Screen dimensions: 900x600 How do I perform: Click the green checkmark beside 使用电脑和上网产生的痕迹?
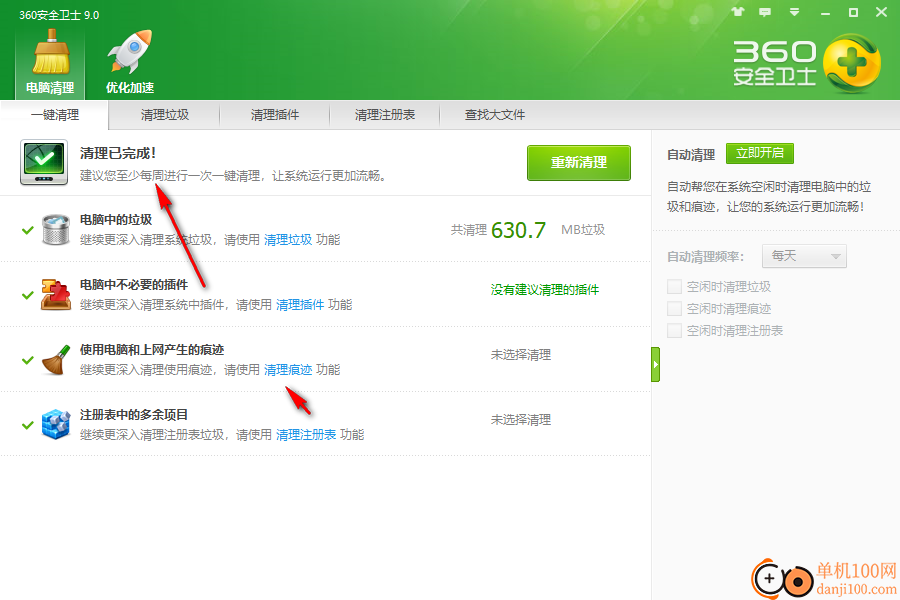(28, 360)
